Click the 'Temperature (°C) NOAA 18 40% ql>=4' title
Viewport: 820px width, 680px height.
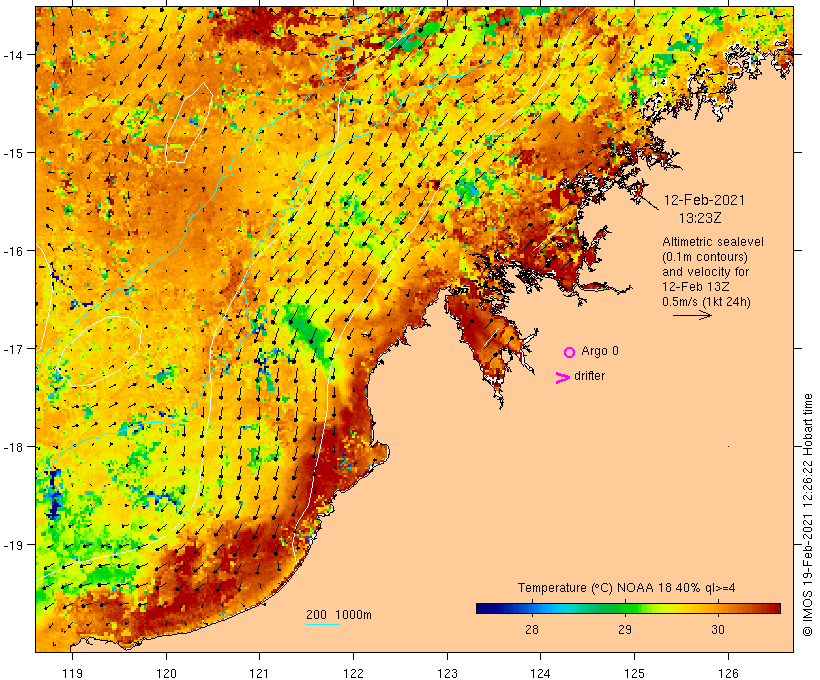click(x=627, y=588)
